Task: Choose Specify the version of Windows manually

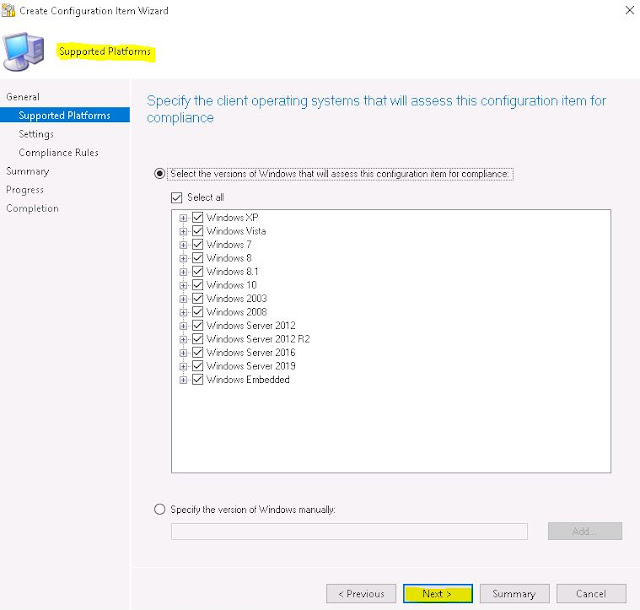Action: 160,509
